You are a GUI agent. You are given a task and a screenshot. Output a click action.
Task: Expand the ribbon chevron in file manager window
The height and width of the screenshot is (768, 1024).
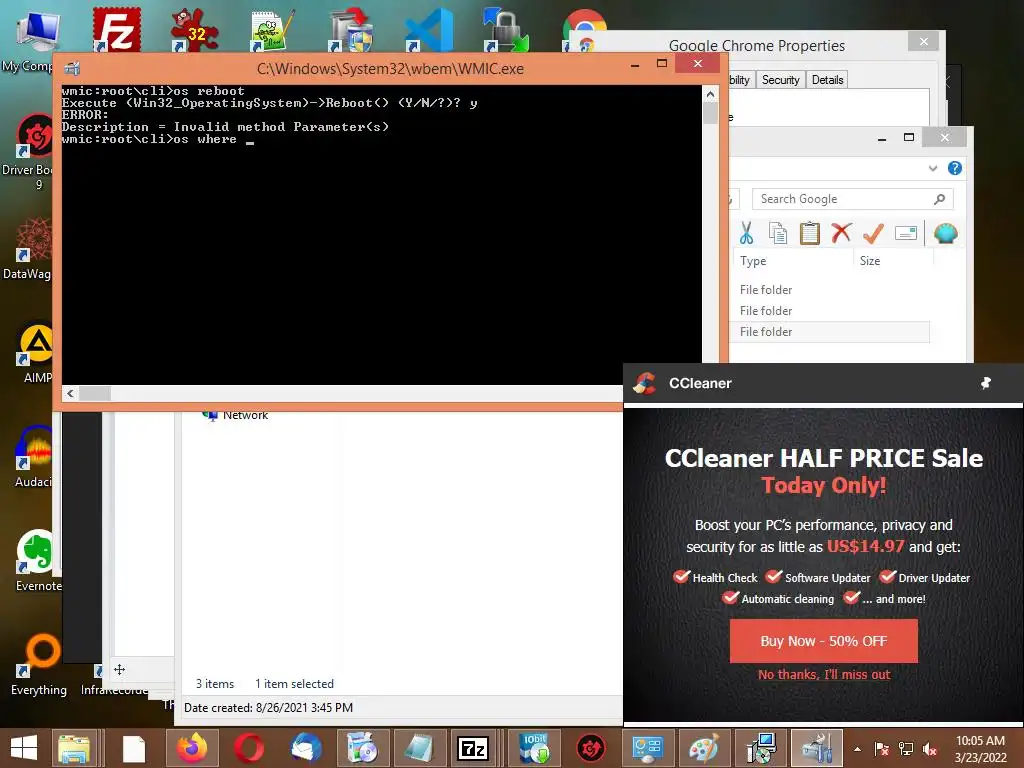pyautogui.click(x=933, y=168)
